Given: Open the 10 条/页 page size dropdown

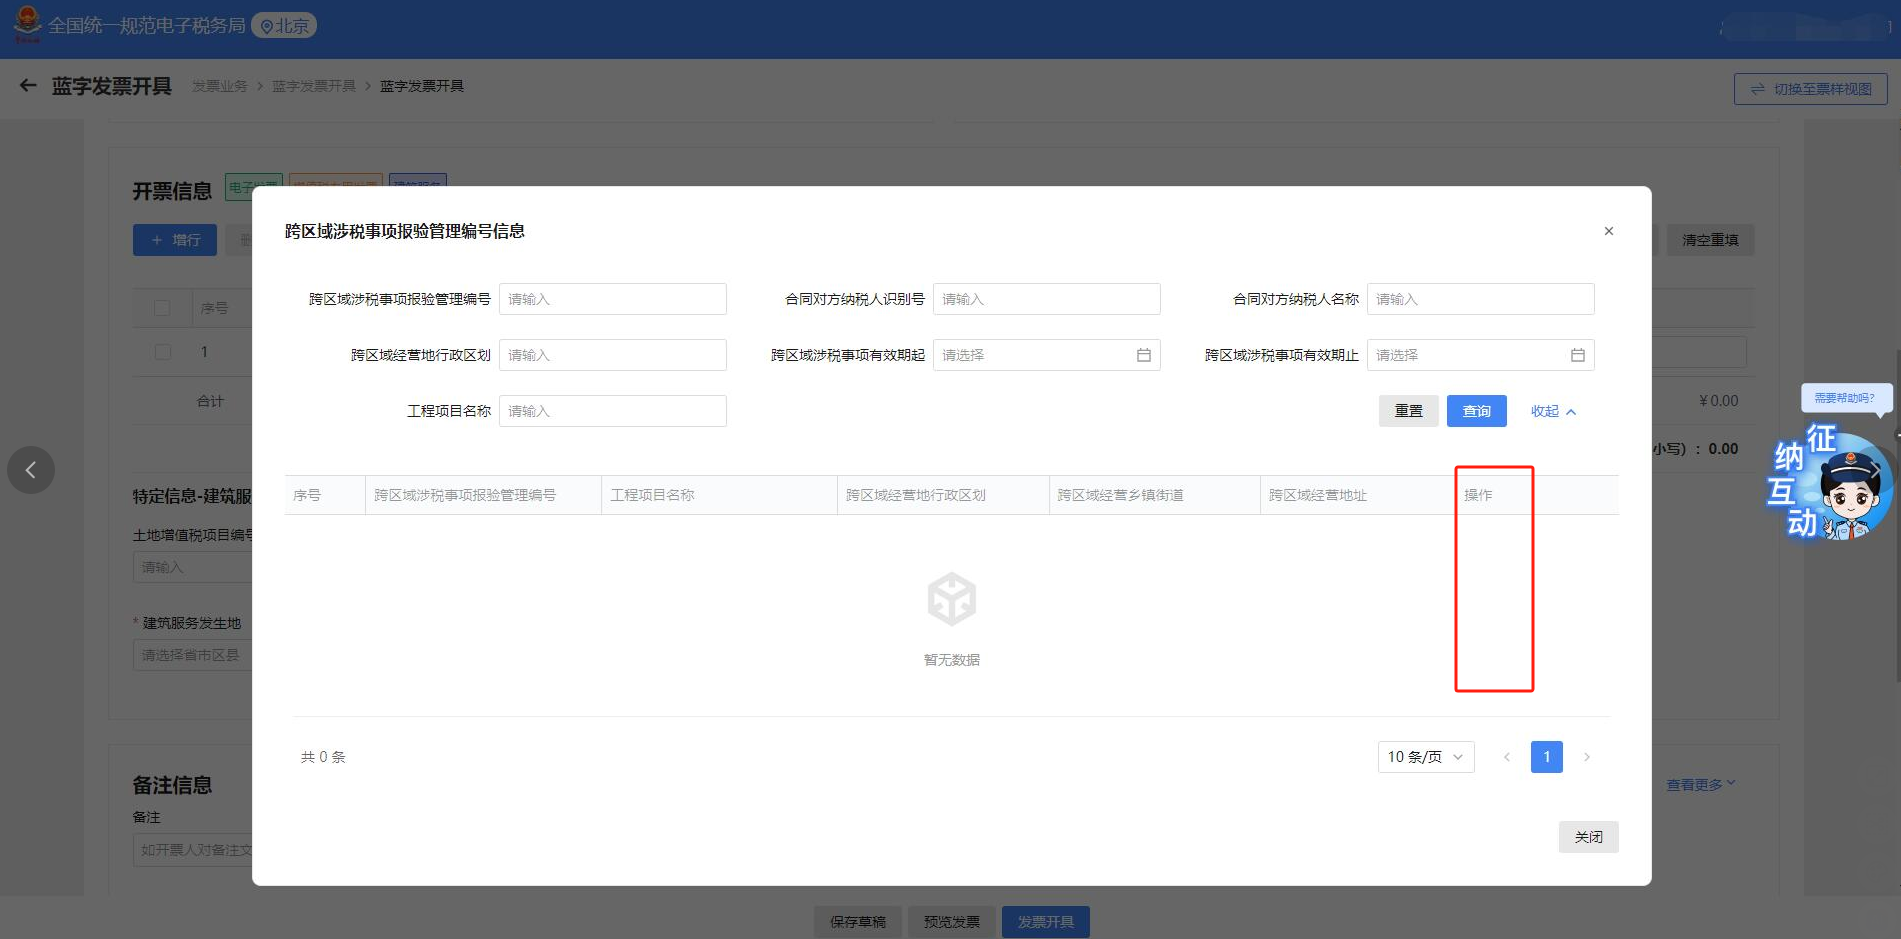Looking at the screenshot, I should (x=1425, y=757).
